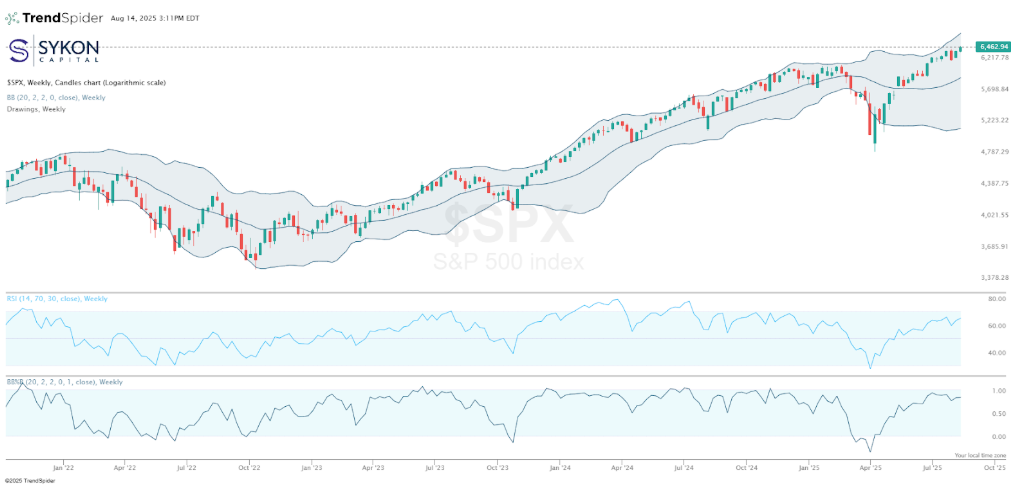Select the BB (20, 2, 2, 0, close) label
Screen dimensions: 1011x490
click(57, 97)
